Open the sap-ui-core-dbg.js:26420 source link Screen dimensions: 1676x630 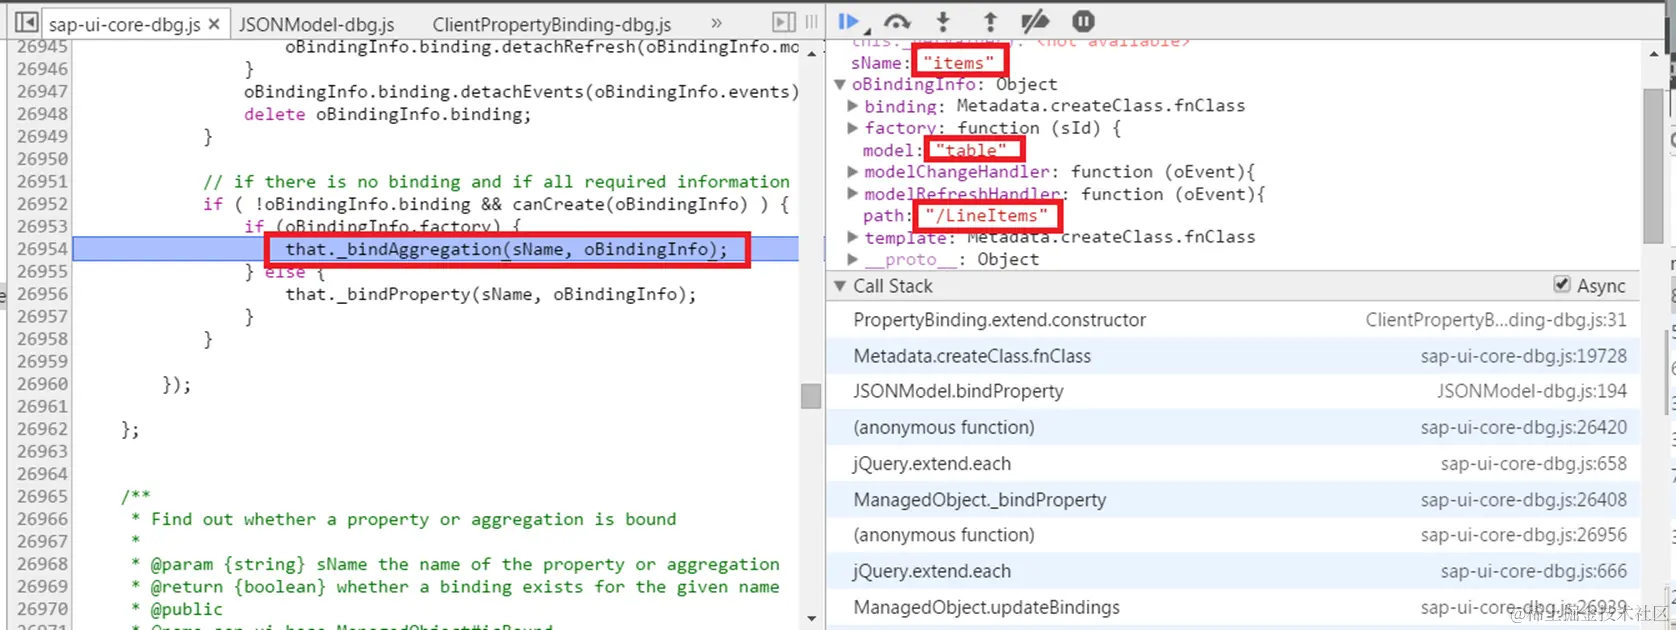[x=1523, y=428]
